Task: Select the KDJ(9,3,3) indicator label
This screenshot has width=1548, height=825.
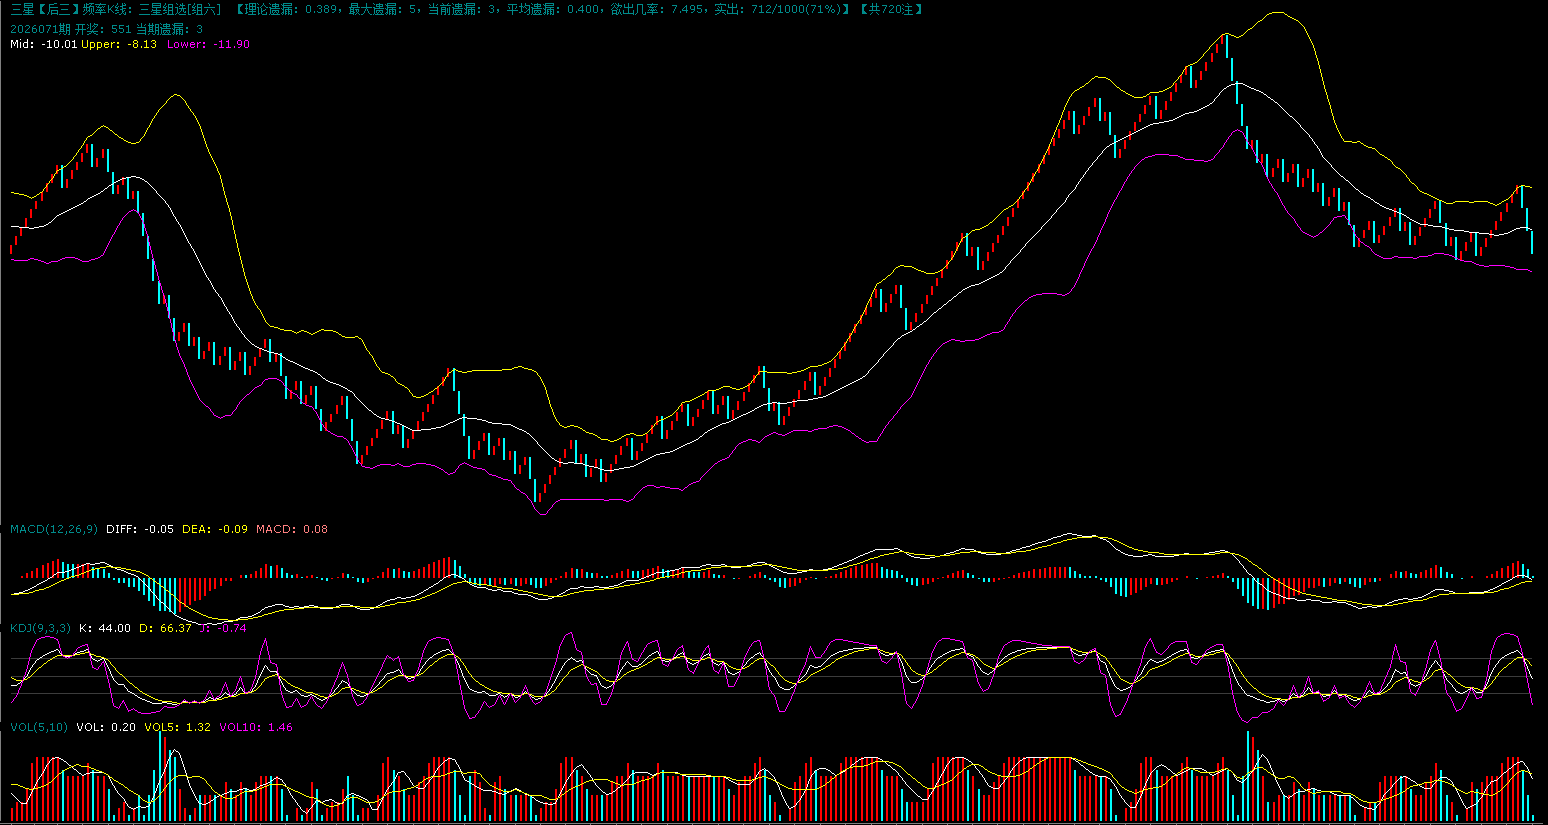Action: [x=40, y=628]
